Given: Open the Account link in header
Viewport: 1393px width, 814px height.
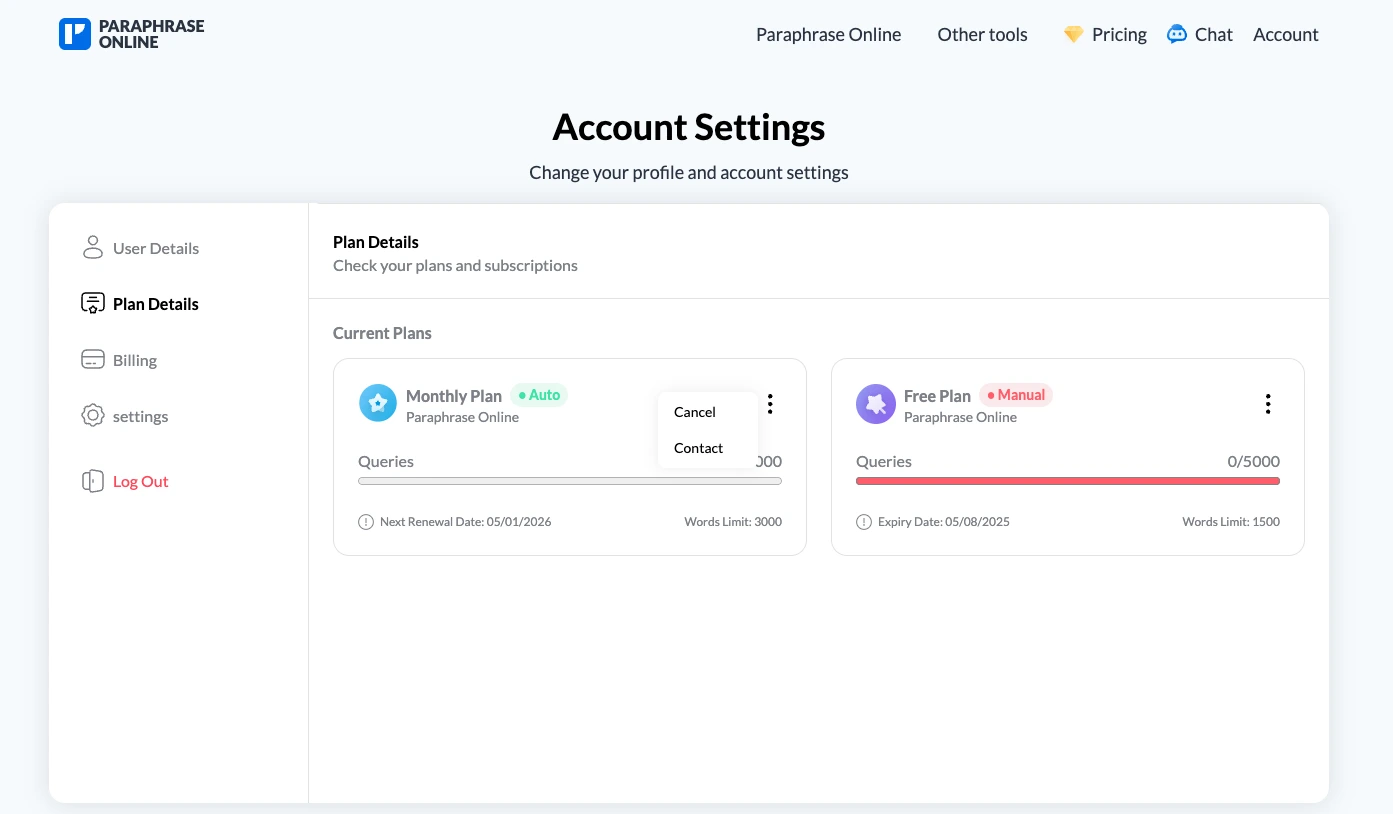Looking at the screenshot, I should coord(1285,34).
